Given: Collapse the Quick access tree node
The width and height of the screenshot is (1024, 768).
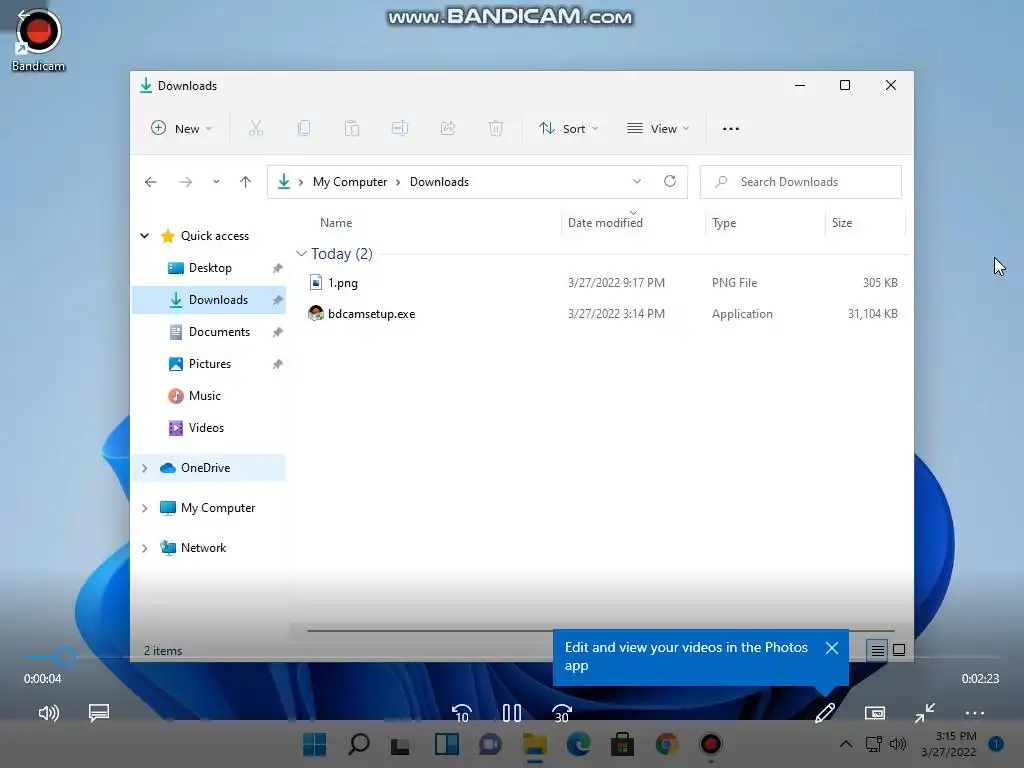Looking at the screenshot, I should point(144,236).
